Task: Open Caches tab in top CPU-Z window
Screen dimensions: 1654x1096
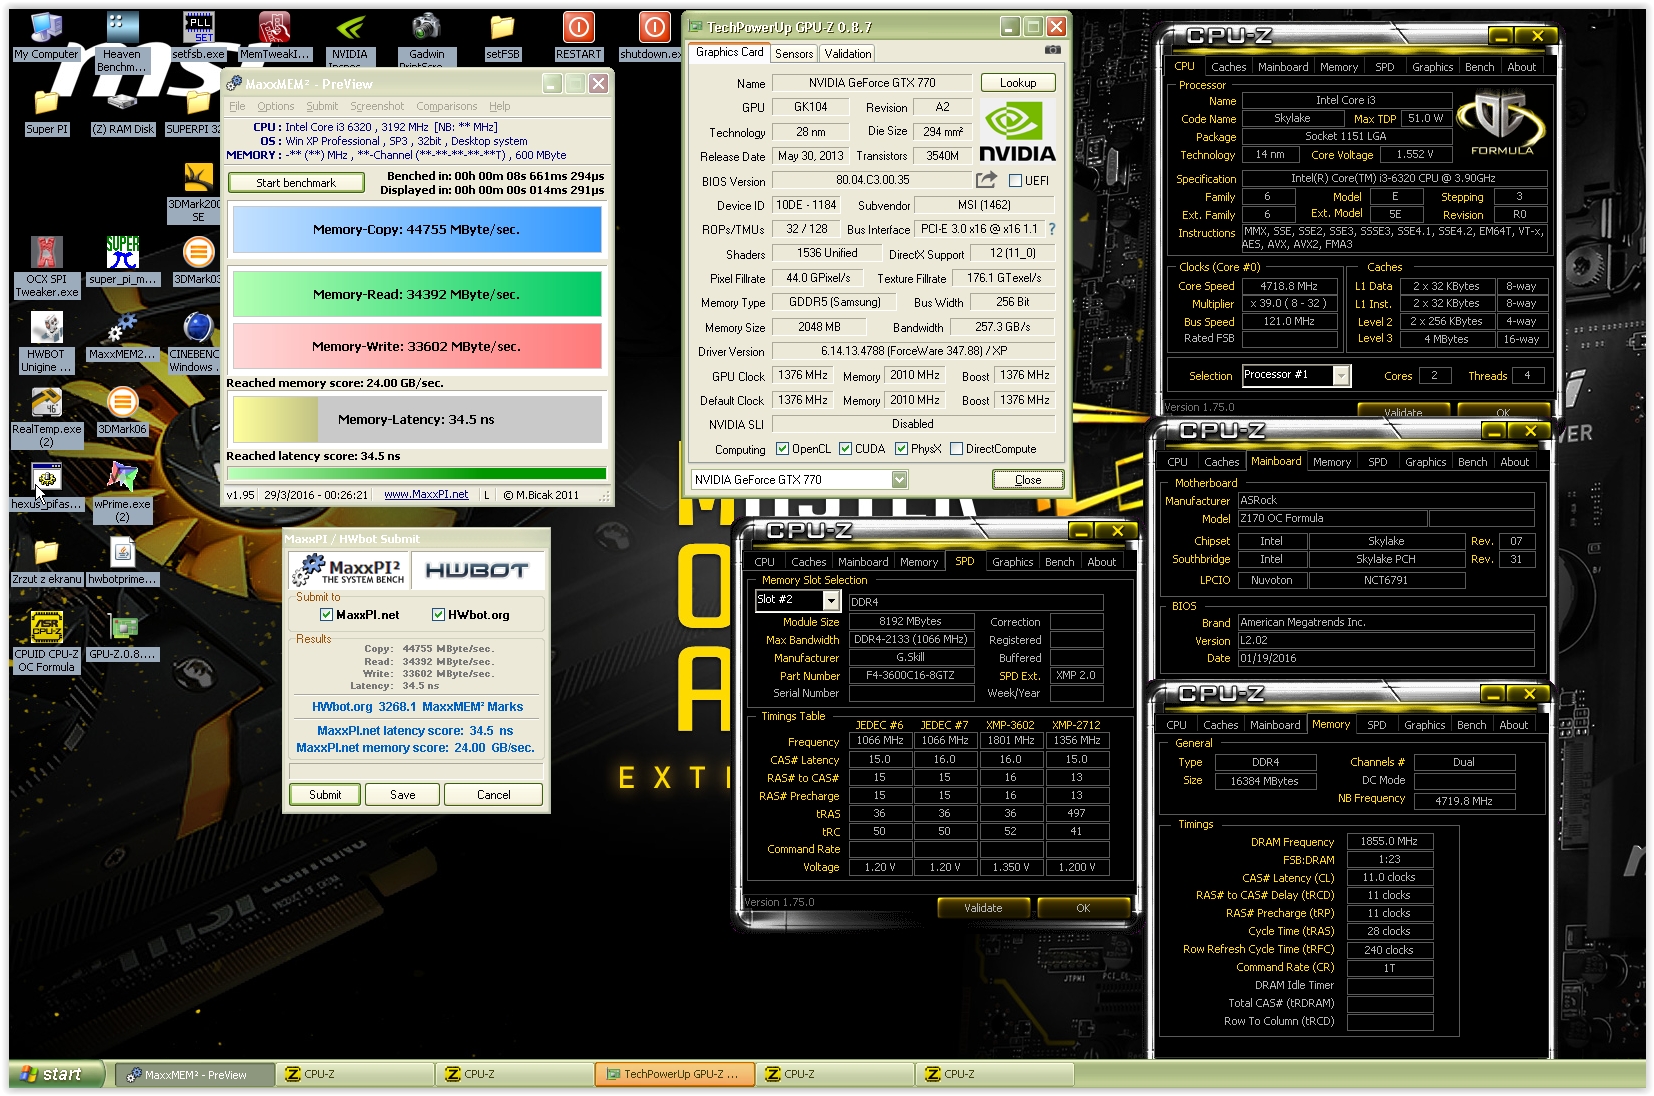Action: click(x=1228, y=67)
